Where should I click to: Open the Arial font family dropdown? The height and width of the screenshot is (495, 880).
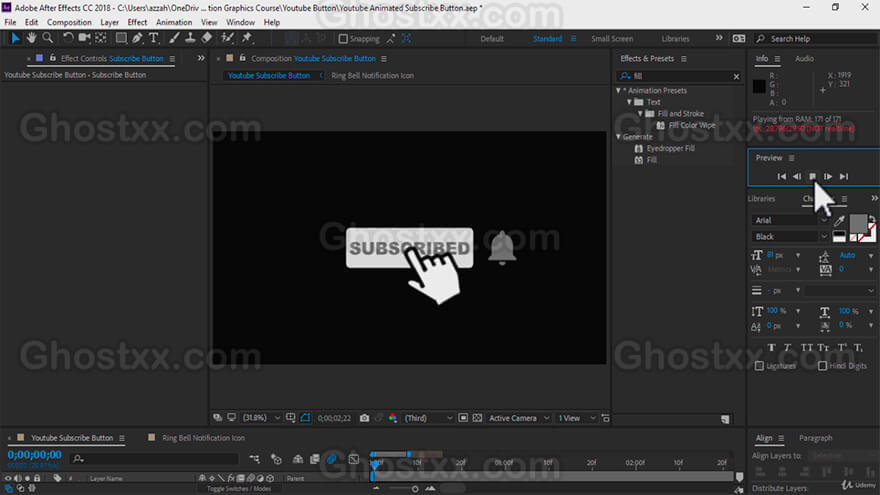(x=790, y=221)
